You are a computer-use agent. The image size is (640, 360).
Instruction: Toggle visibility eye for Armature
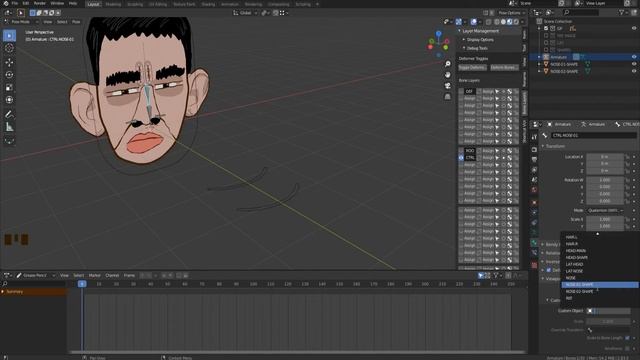[634, 57]
